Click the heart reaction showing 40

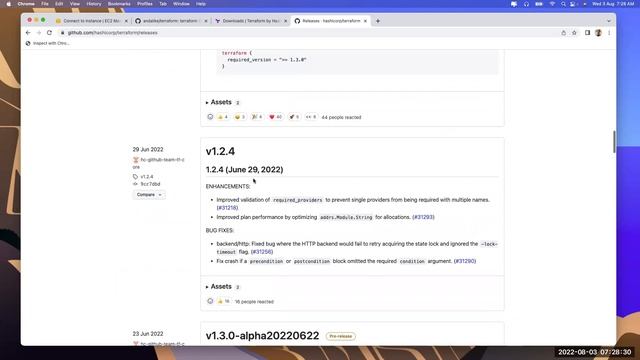tap(276, 117)
